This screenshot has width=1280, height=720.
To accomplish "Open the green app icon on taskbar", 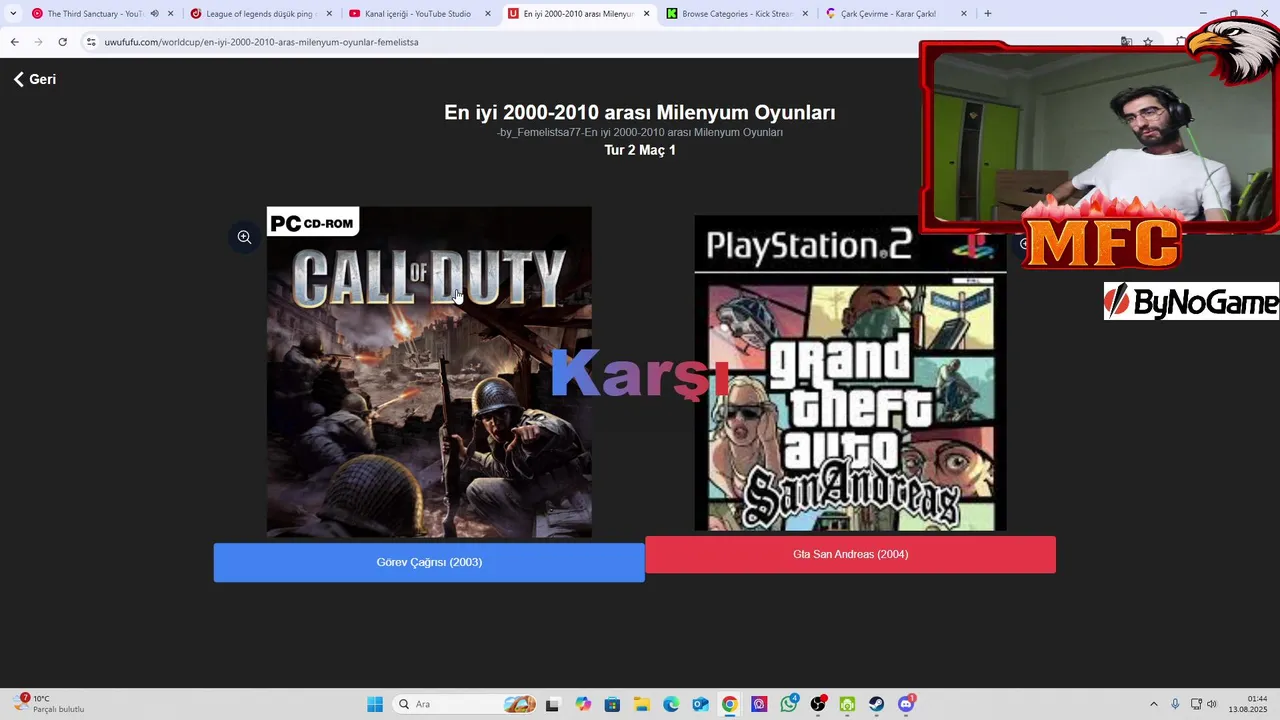I will [x=847, y=704].
